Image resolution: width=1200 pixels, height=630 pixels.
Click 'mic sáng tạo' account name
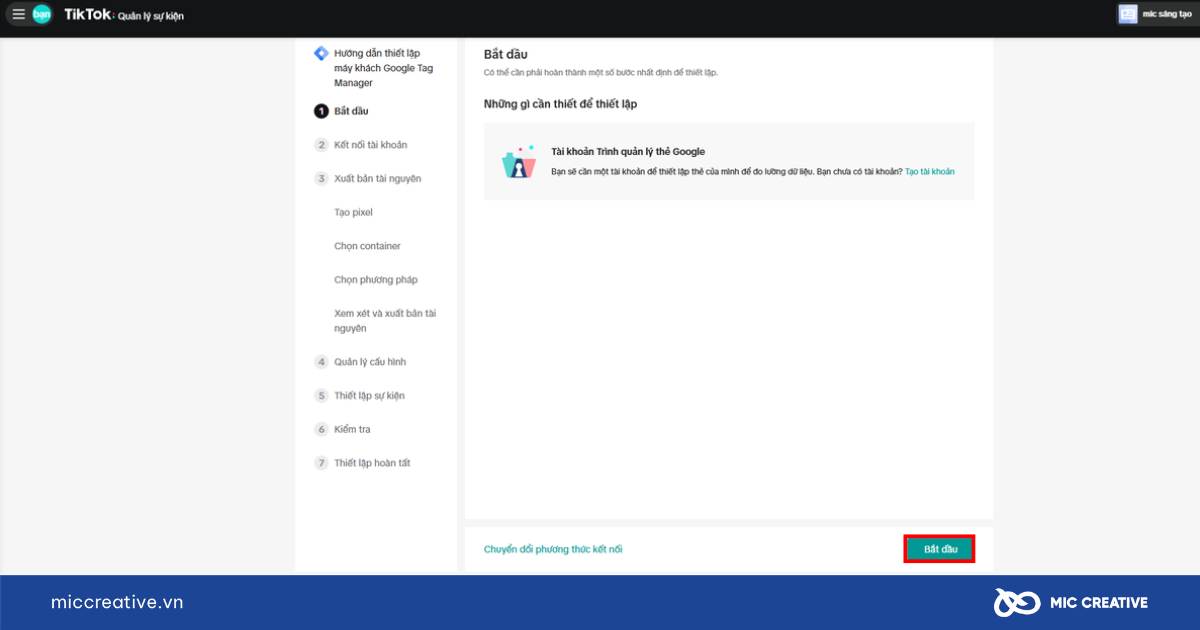click(1167, 14)
